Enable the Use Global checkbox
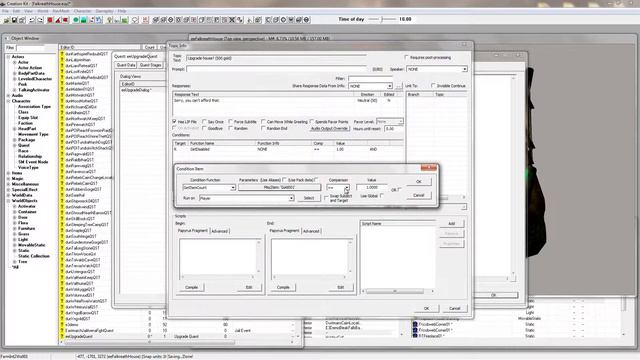The image size is (640, 360). click(x=382, y=196)
